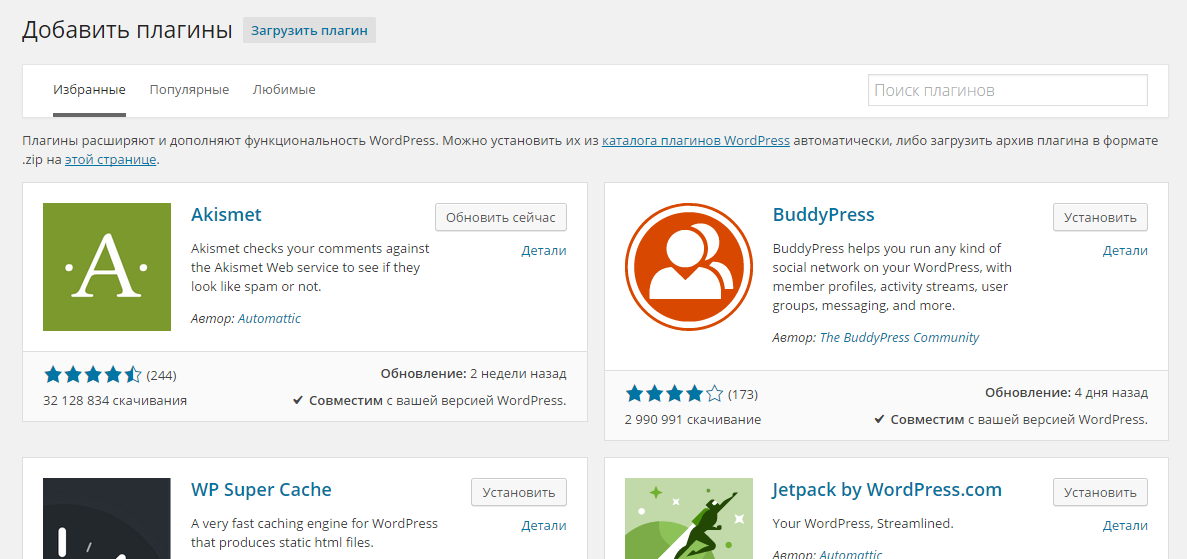Open the Любимые tab
Image resolution: width=1187 pixels, height=559 pixels.
(284, 90)
